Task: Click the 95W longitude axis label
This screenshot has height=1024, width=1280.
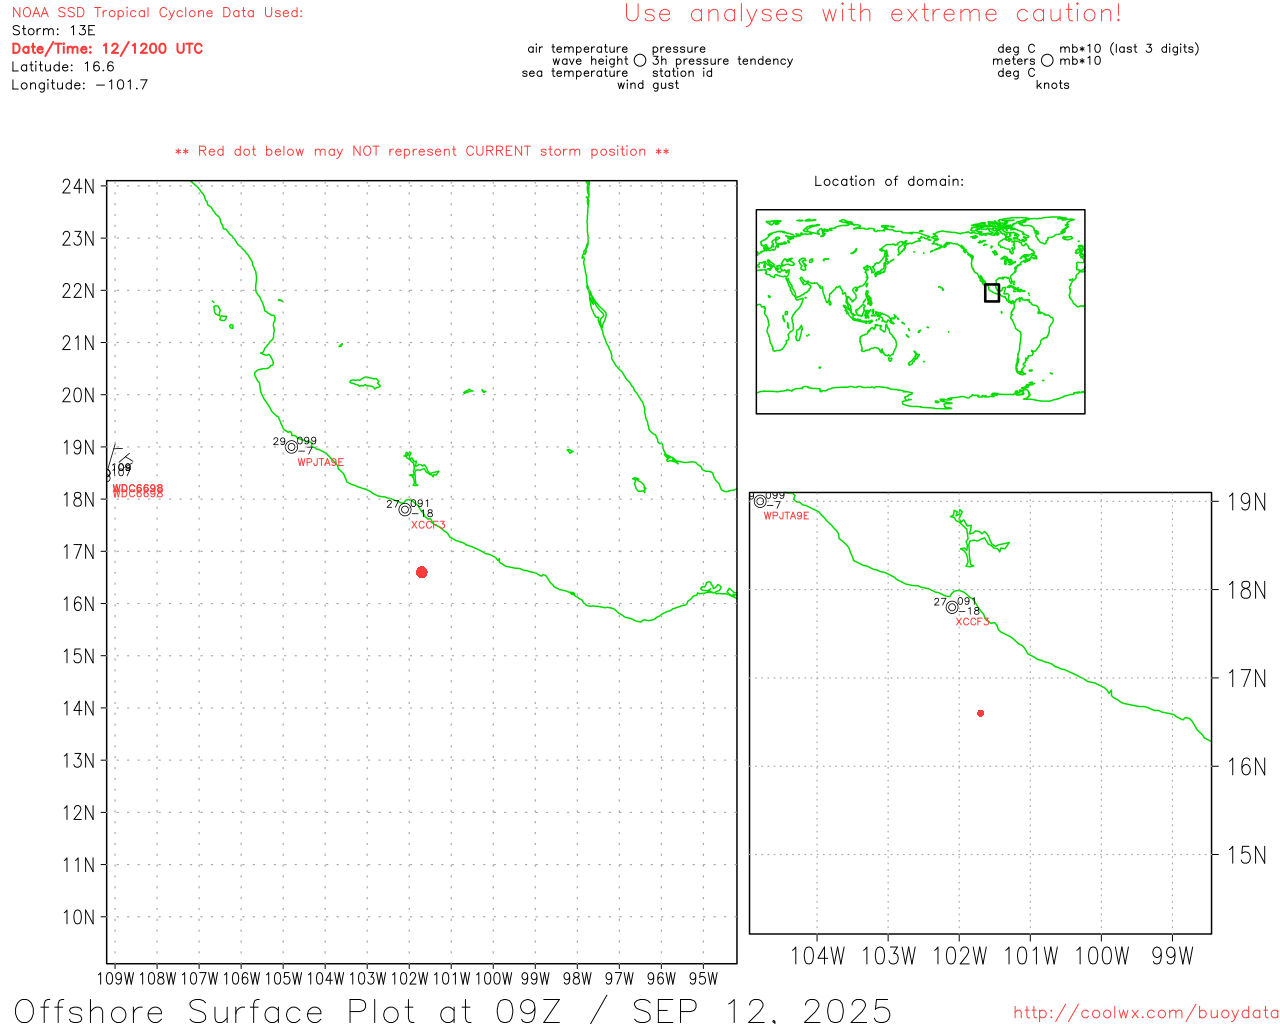Action: pyautogui.click(x=703, y=979)
